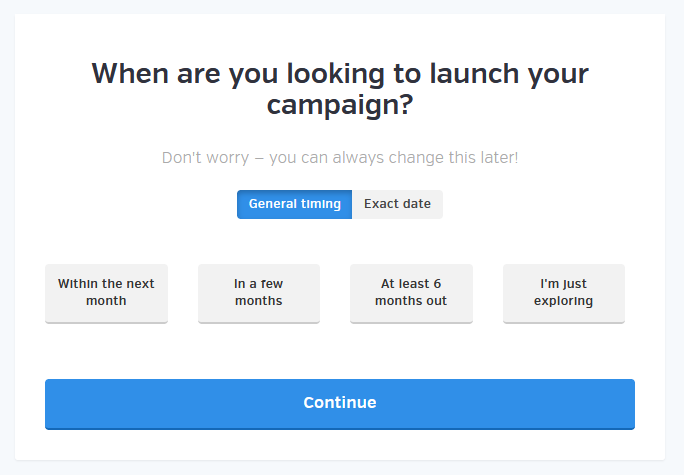Pick "At least 6 months out"

pos(411,293)
